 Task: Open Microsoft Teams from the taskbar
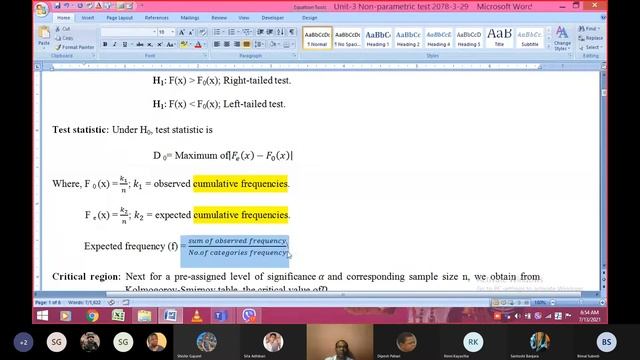pyautogui.click(x=221, y=316)
